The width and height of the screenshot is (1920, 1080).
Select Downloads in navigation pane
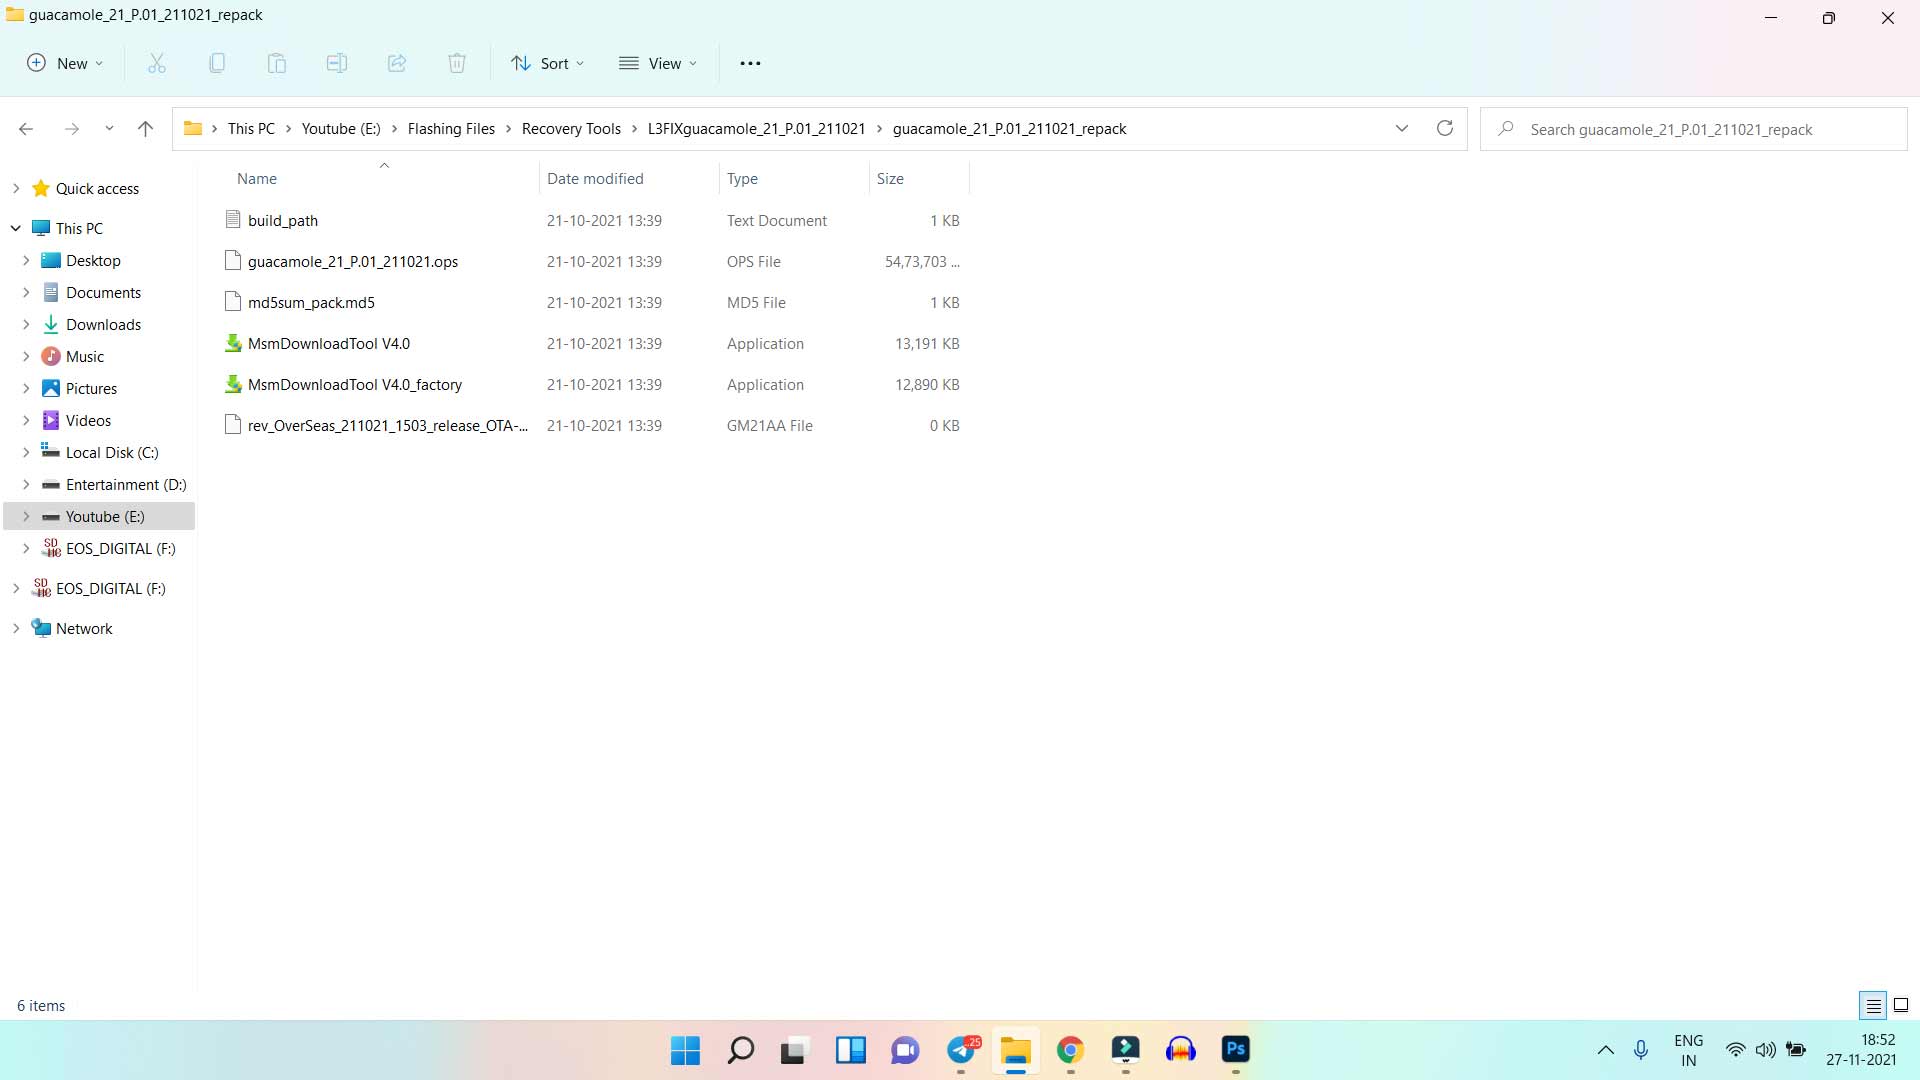click(103, 324)
